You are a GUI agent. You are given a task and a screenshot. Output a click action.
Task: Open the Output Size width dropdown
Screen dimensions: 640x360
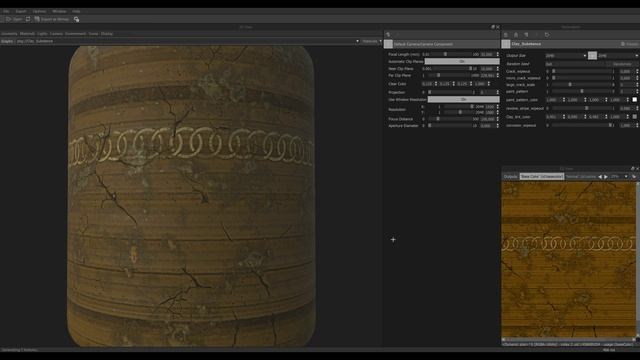(x=566, y=56)
